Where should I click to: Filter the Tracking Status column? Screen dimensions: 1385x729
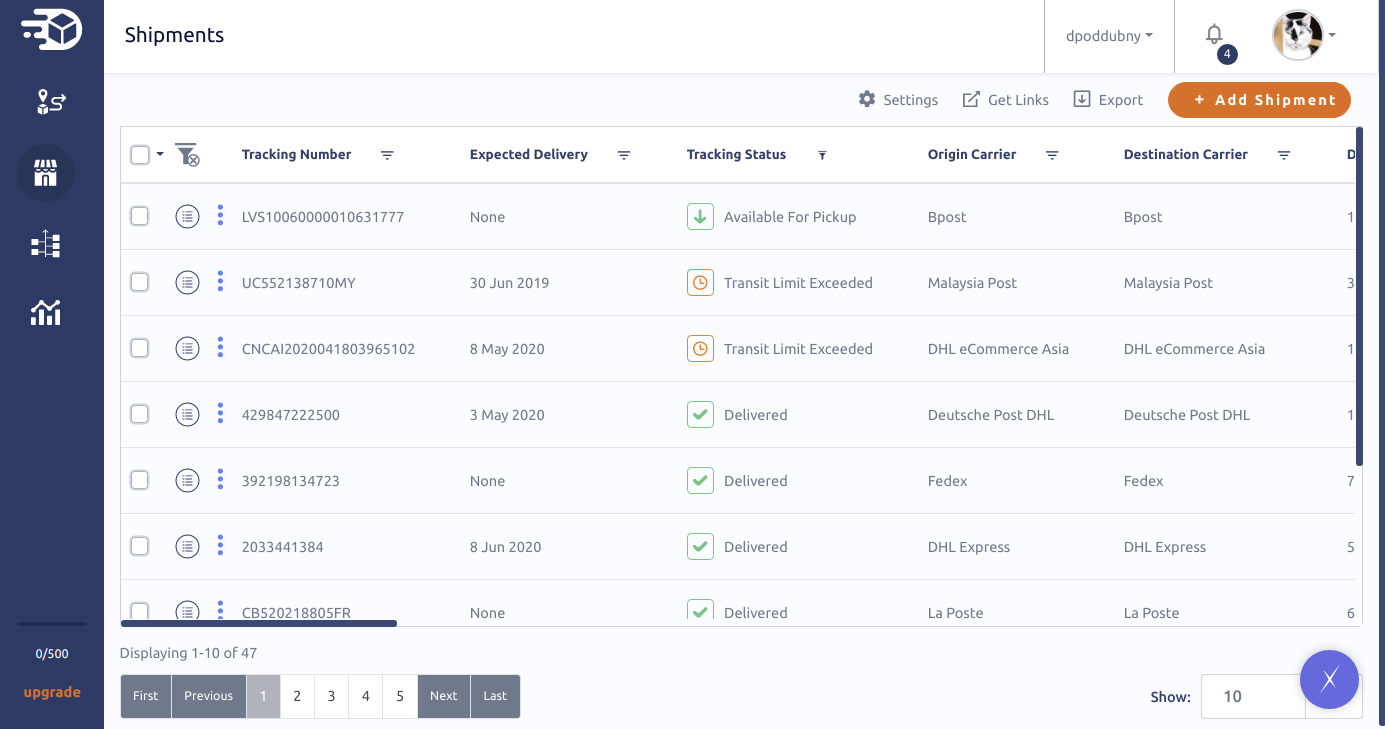[x=822, y=155]
